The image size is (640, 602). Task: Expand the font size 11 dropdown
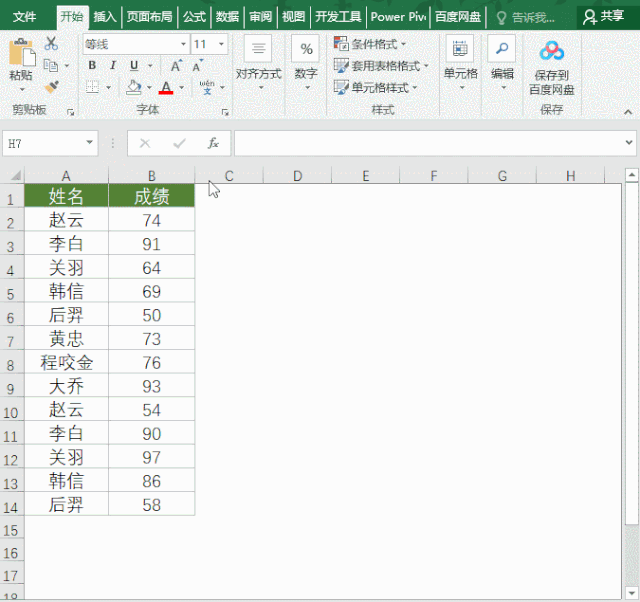[221, 44]
